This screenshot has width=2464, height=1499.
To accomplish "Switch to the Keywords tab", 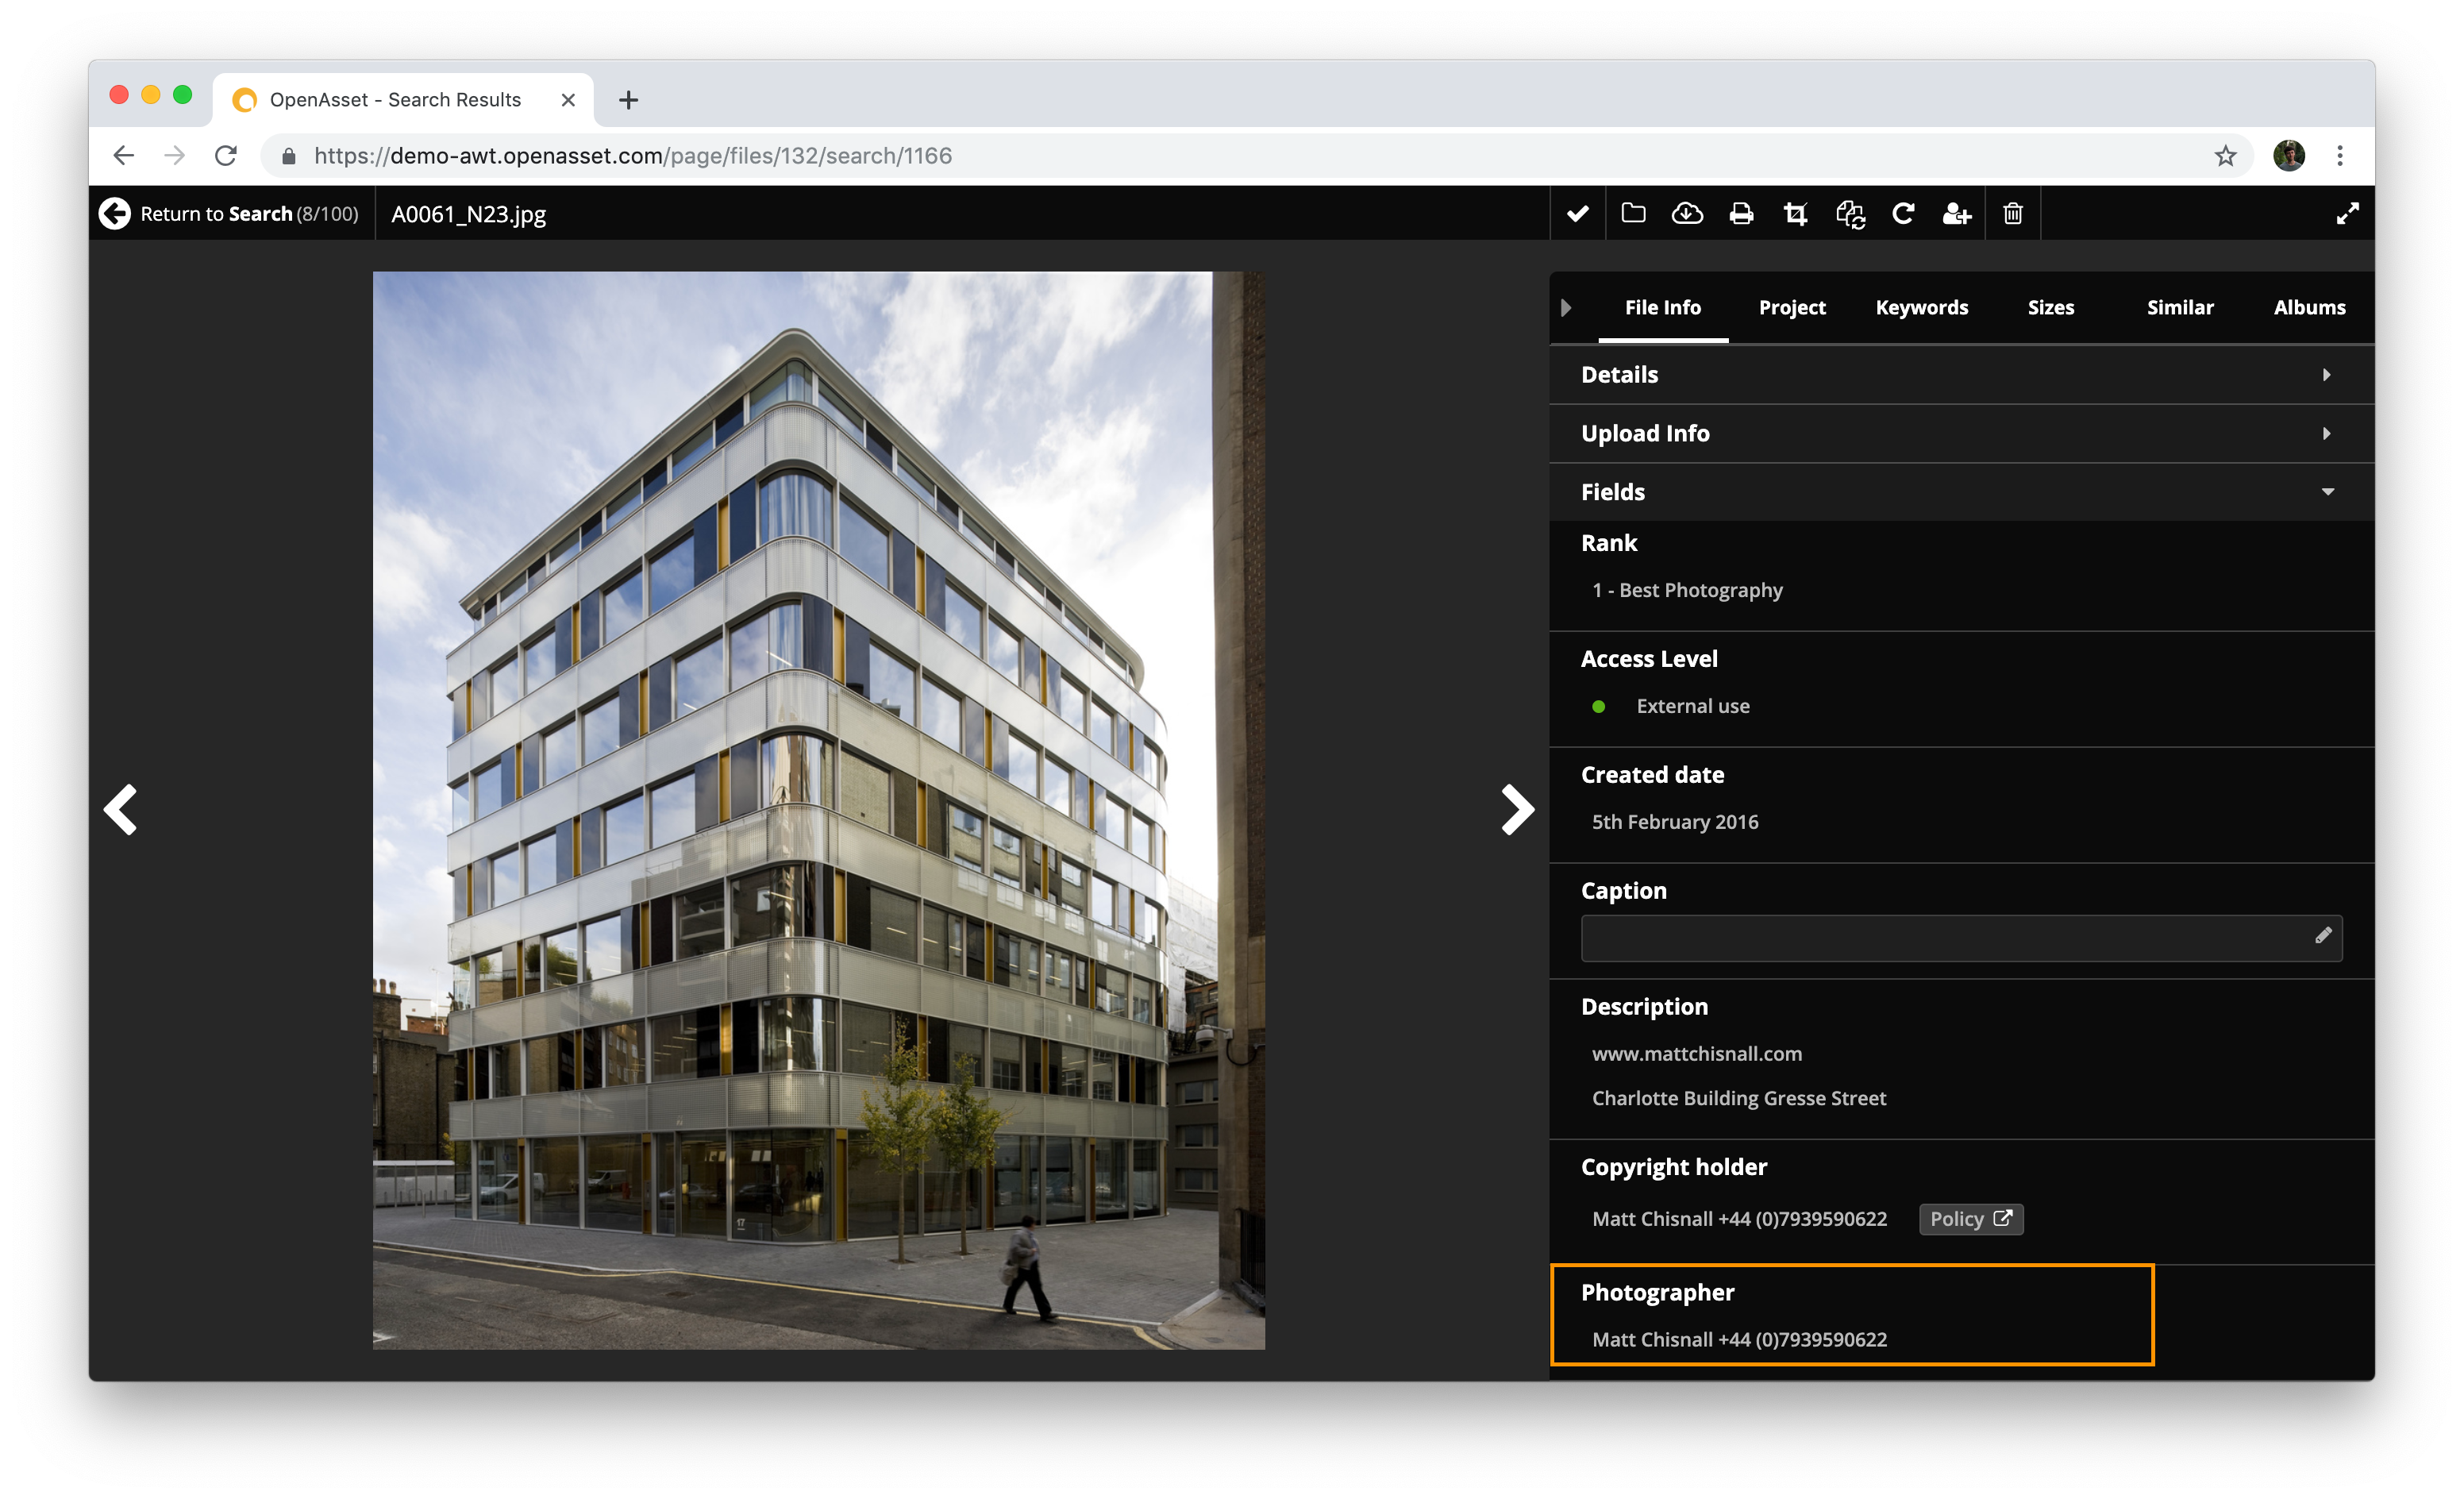I will point(1921,308).
